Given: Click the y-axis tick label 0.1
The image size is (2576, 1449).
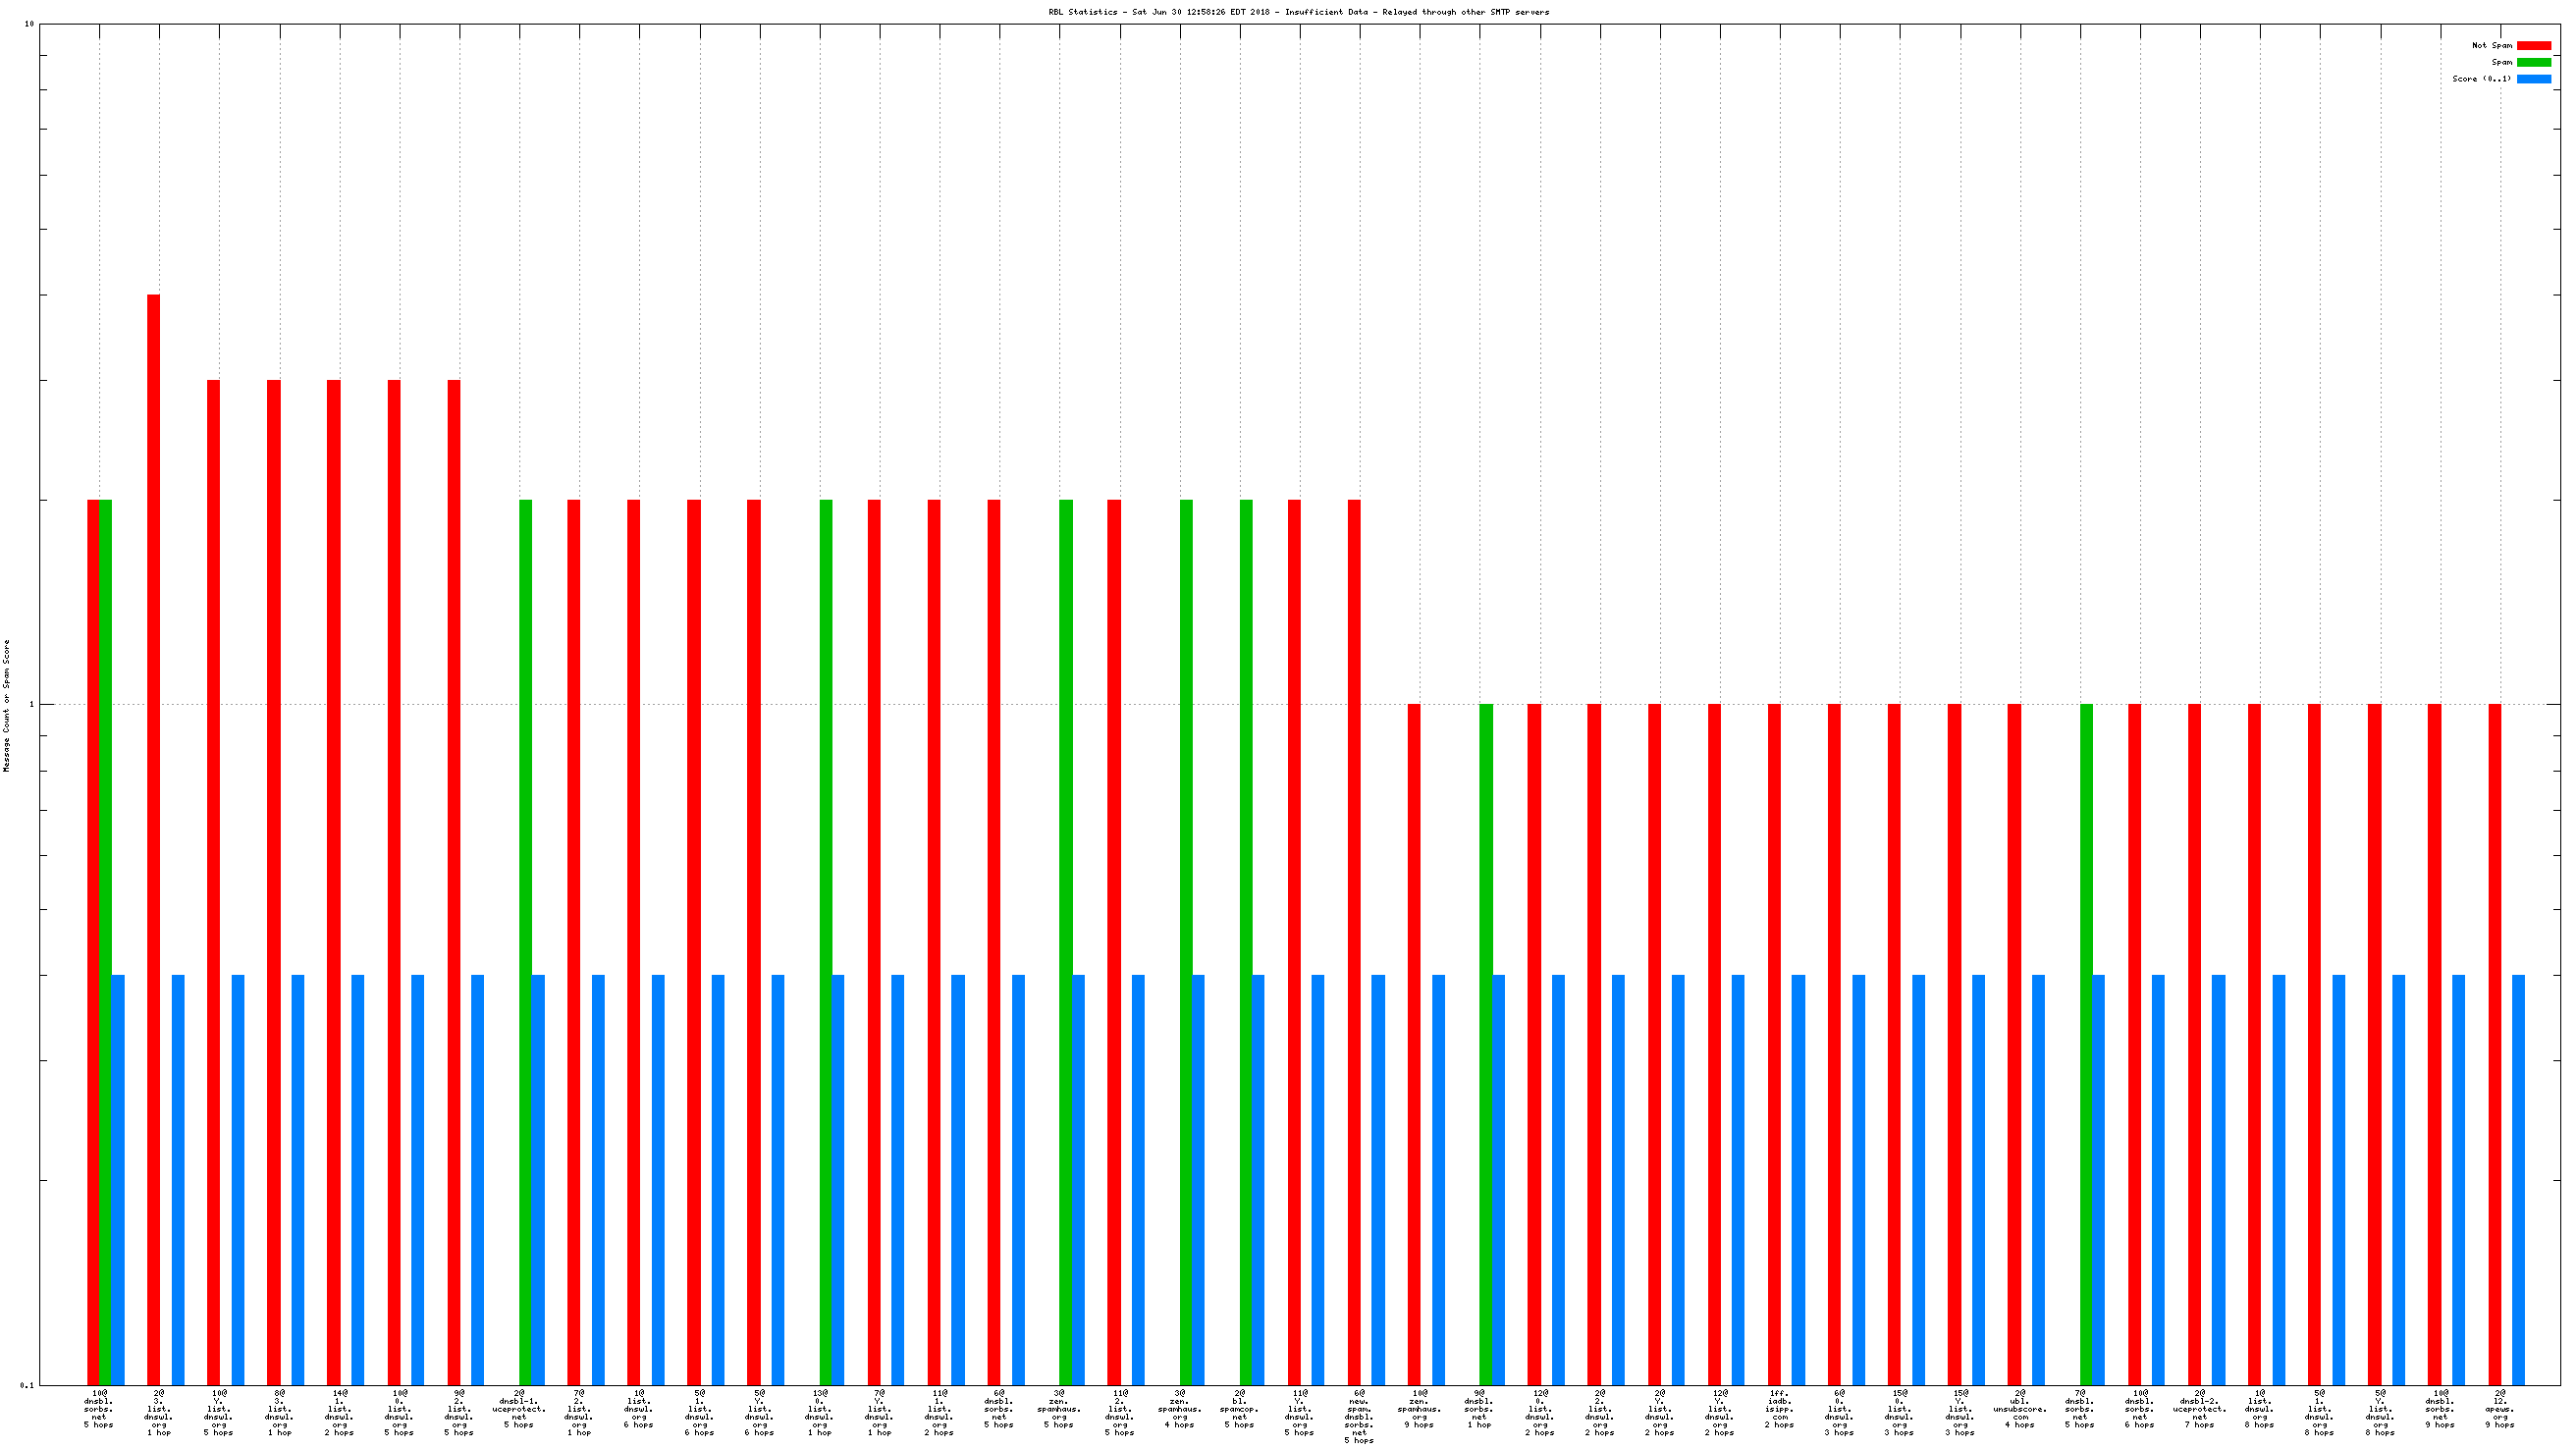Looking at the screenshot, I should 27,1385.
